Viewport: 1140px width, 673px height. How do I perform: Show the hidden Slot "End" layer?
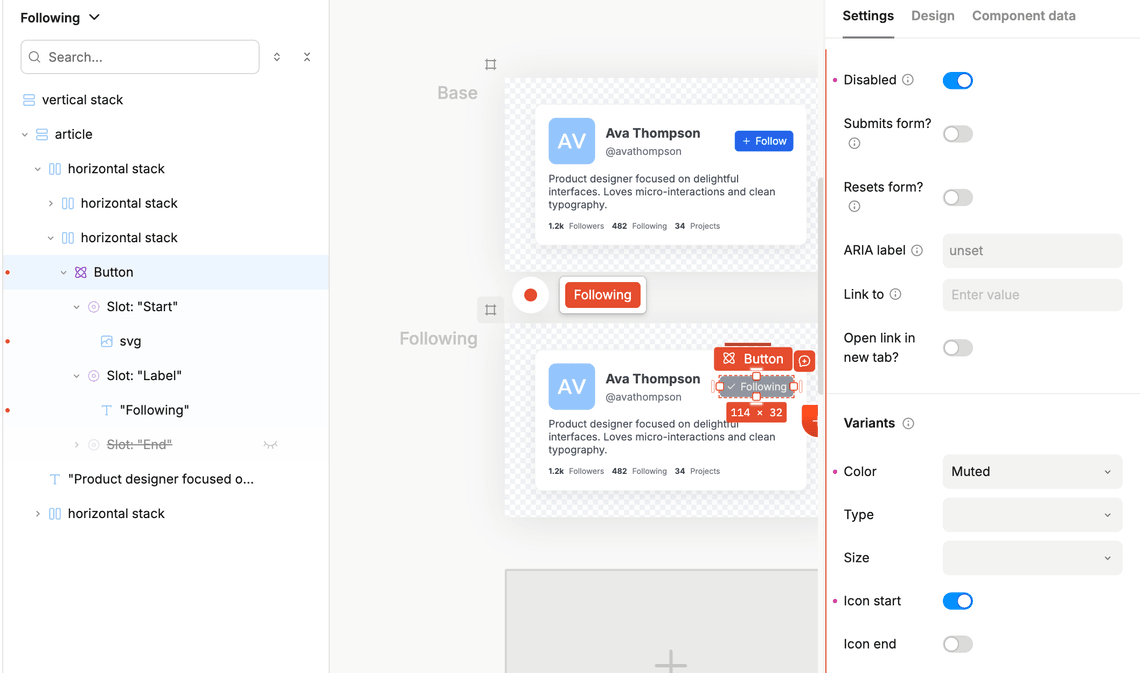click(270, 445)
